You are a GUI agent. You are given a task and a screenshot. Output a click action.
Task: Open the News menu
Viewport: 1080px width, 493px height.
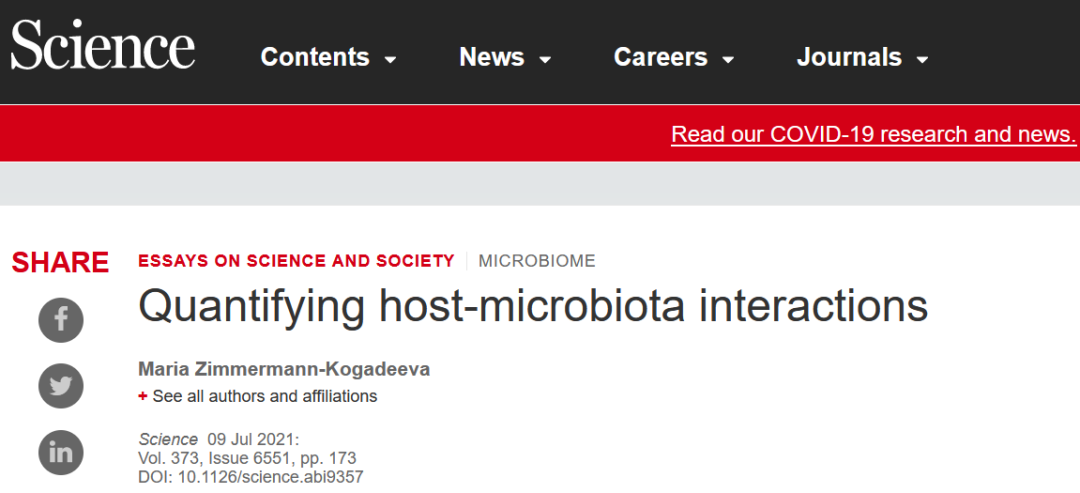tap(492, 58)
